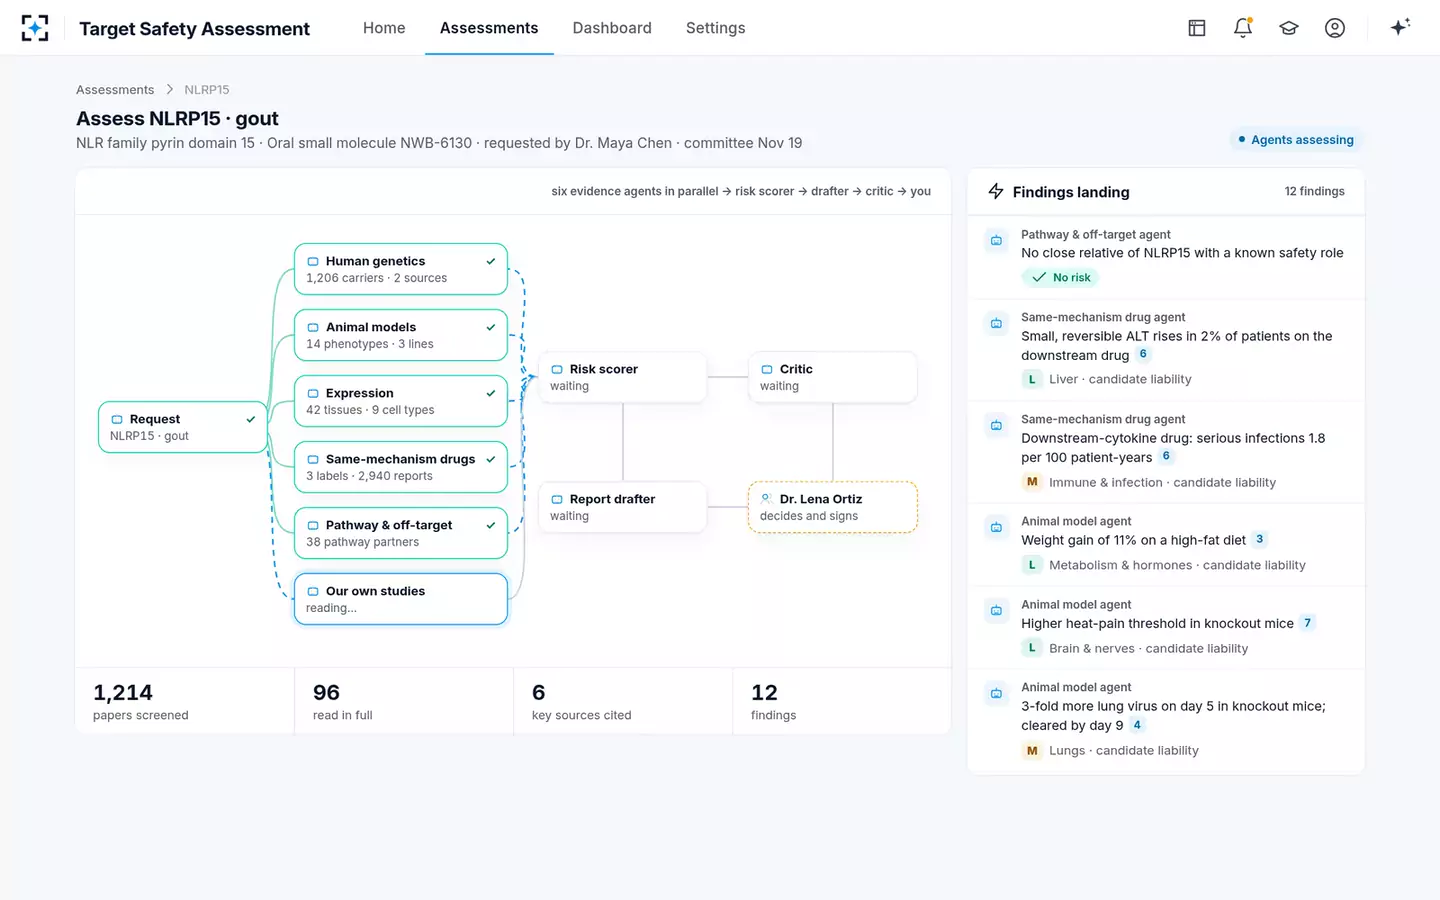1440x900 pixels.
Task: Click the graduation cap learning icon
Action: pyautogui.click(x=1289, y=28)
